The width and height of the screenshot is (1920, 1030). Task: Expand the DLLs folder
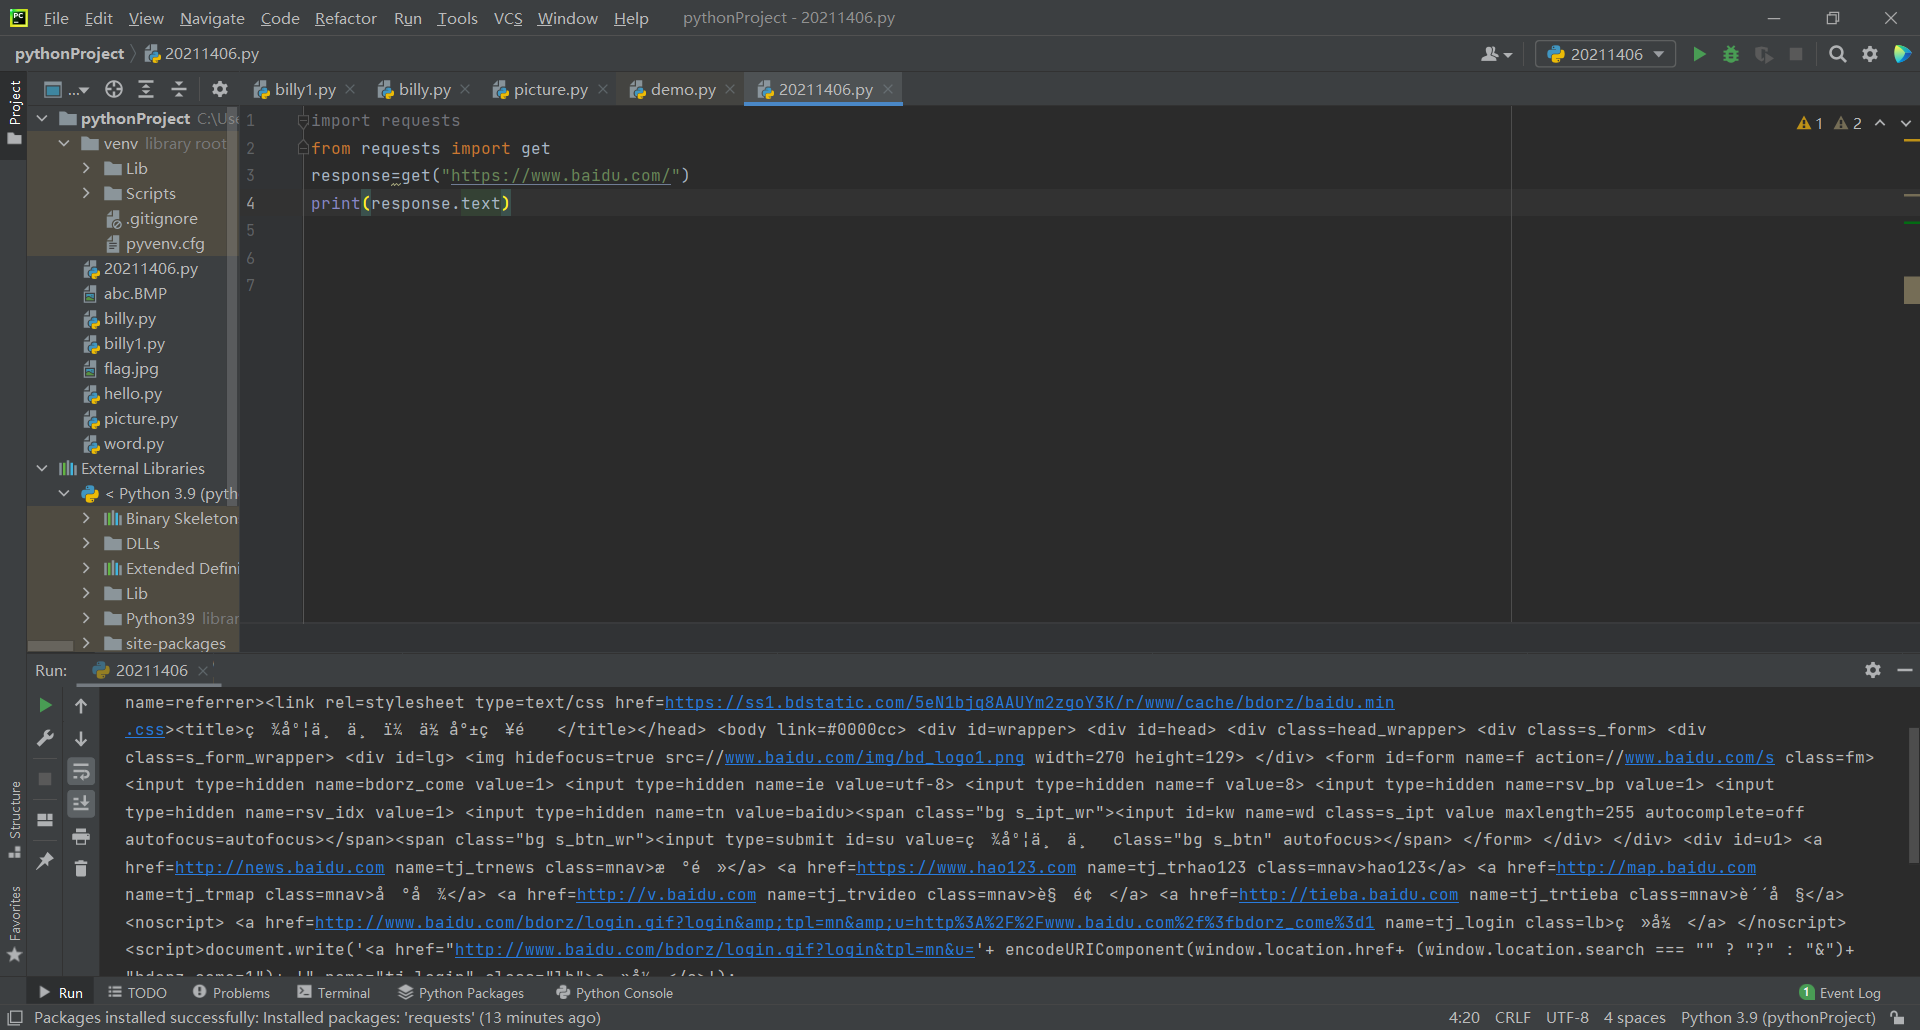86,543
